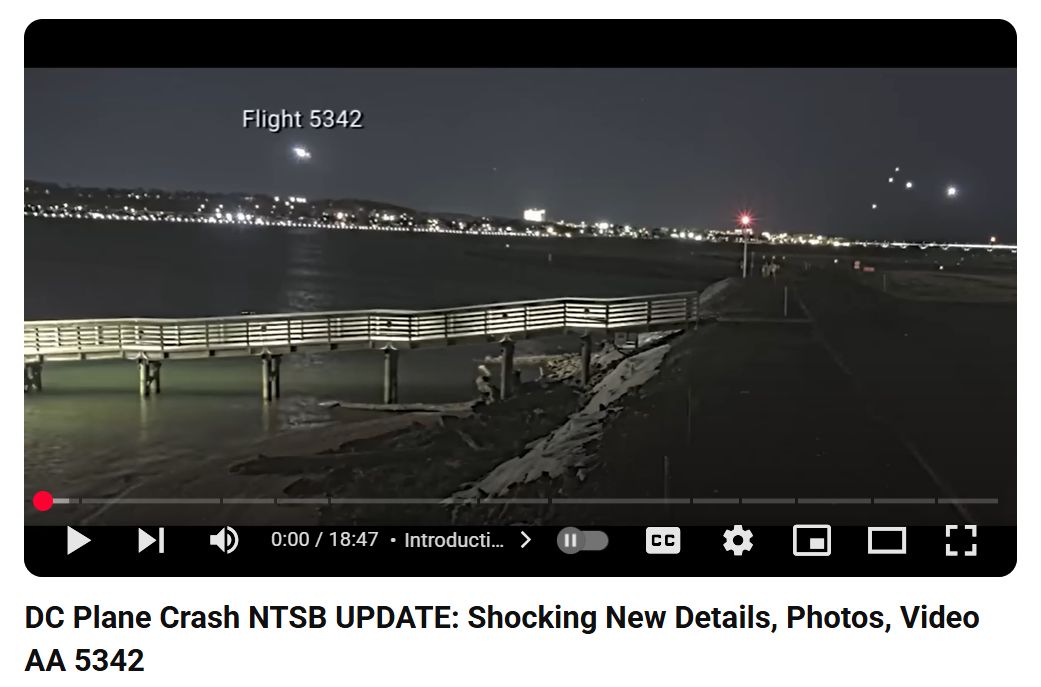Image resolution: width=1041 pixels, height=687 pixels.
Task: Open the settings gear menu
Action: pyautogui.click(x=738, y=540)
